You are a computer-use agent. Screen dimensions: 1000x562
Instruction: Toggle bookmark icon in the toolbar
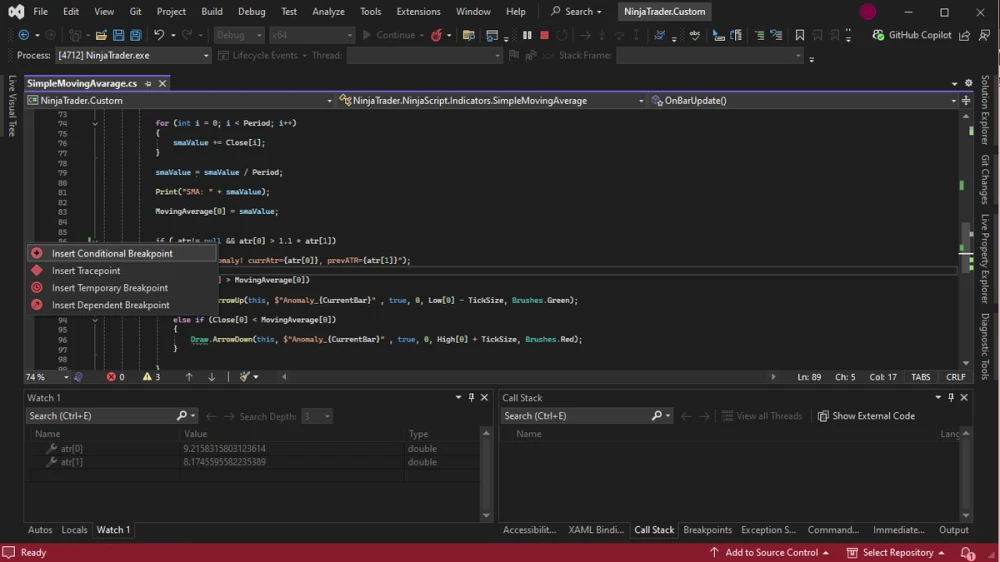point(800,35)
